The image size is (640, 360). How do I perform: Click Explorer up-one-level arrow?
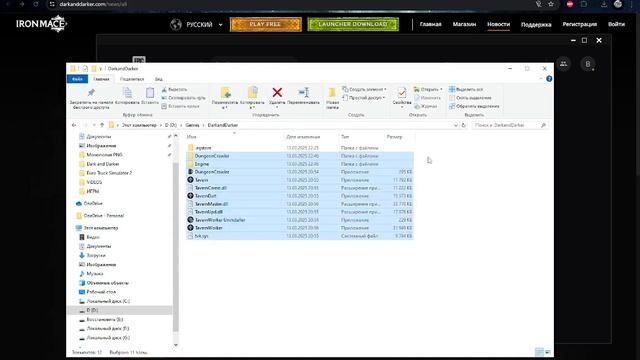click(x=102, y=125)
